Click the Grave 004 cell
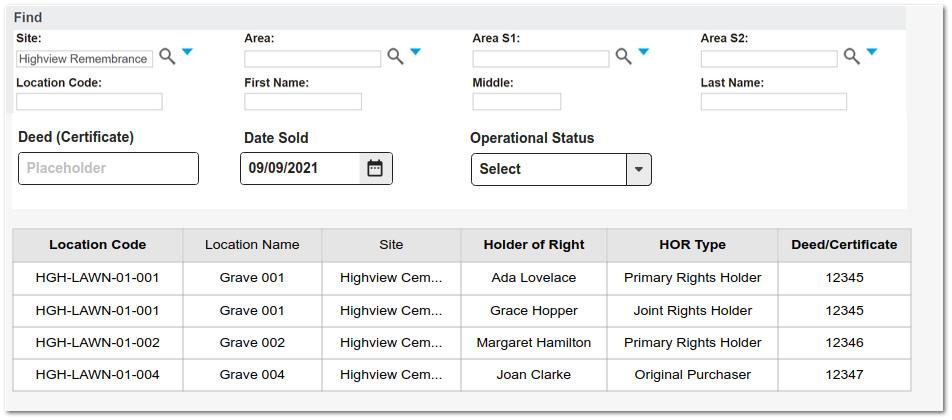This screenshot has height=420, width=952. pos(252,375)
